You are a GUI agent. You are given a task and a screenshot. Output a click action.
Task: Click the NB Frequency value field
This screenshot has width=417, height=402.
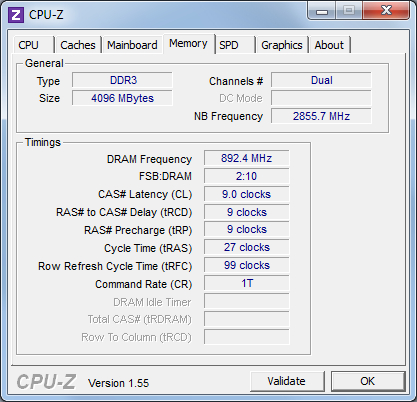point(321,116)
